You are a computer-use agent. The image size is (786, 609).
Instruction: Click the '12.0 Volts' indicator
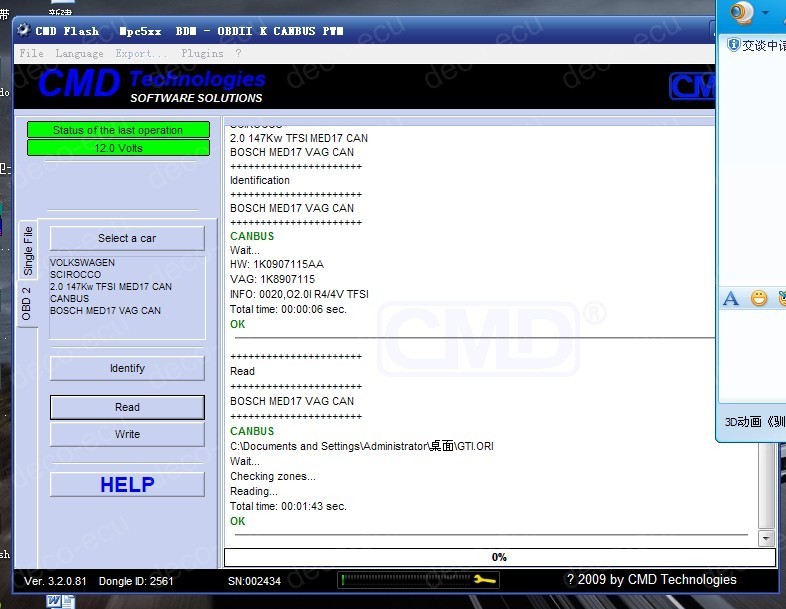(118, 148)
